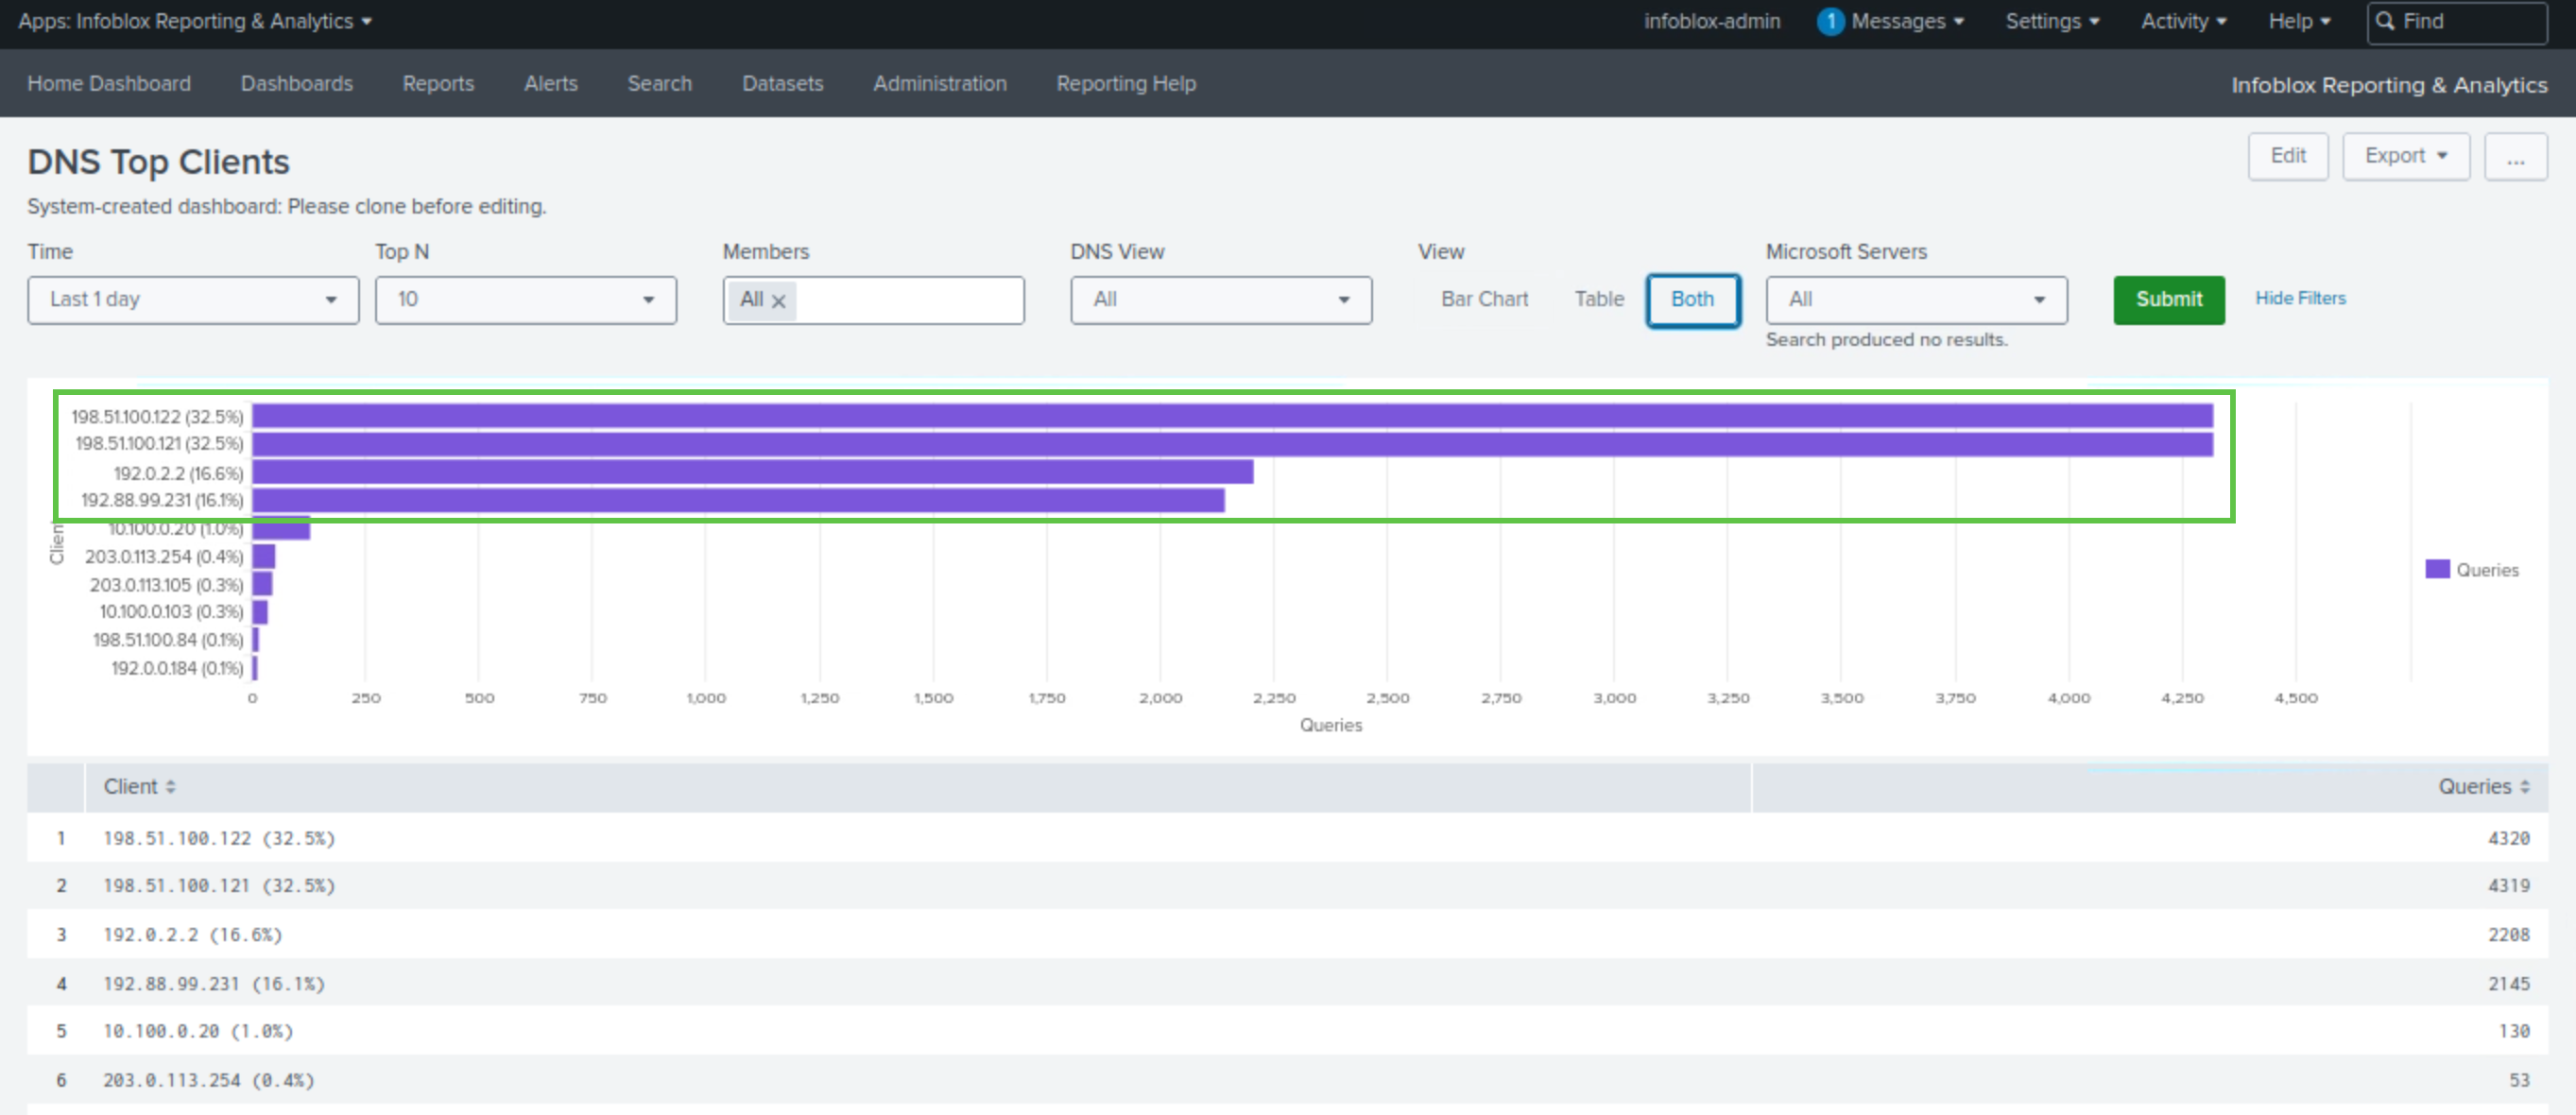This screenshot has width=2576, height=1115.
Task: Open the Dashboards menu item
Action: tap(297, 84)
